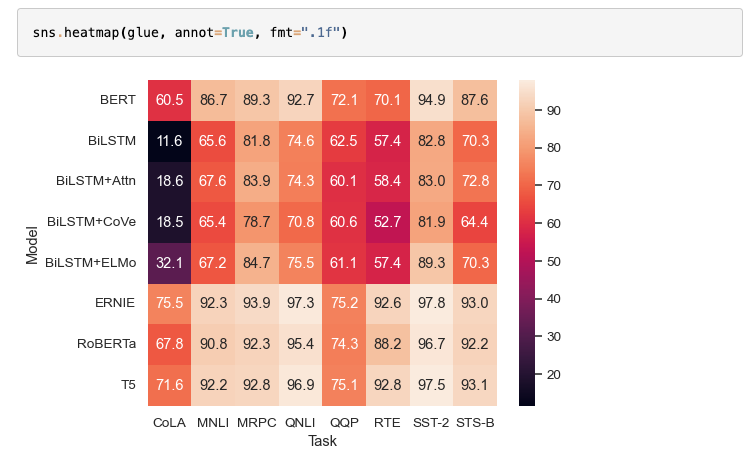This screenshot has height=458, width=756.
Task: Click the RoBERTa row label
Action: (107, 344)
